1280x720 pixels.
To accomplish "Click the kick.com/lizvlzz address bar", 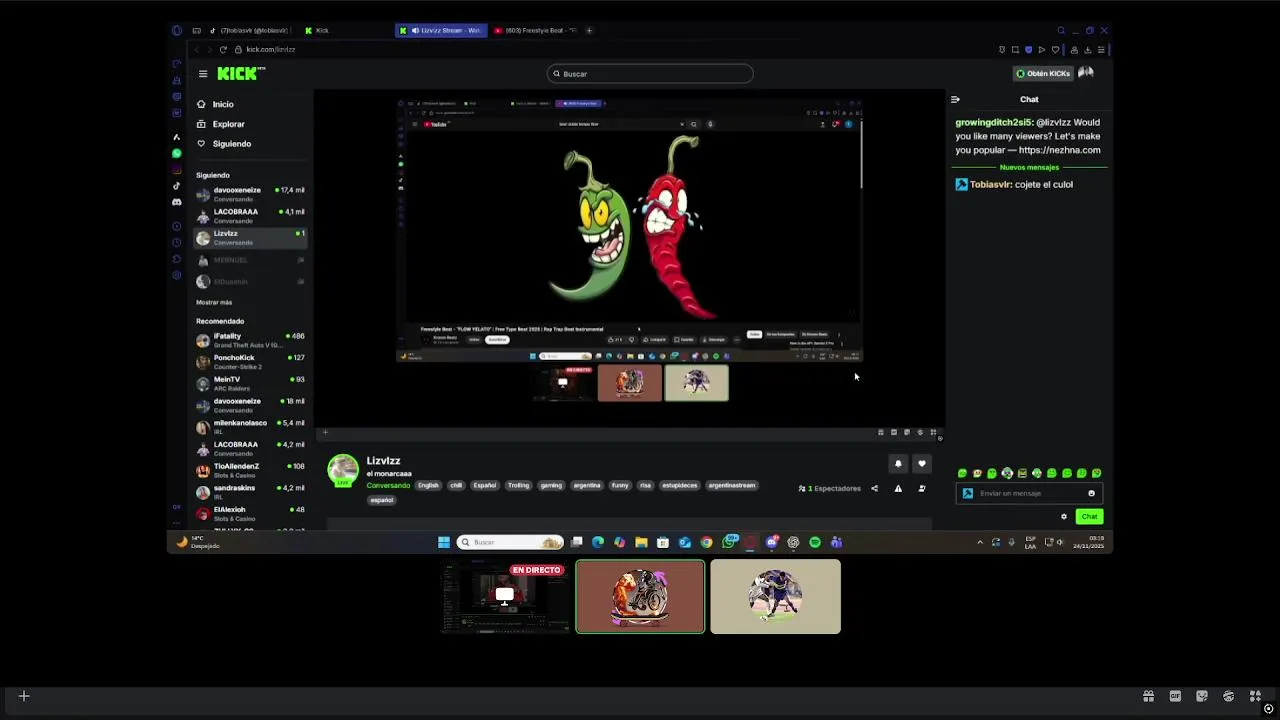I will (270, 49).
